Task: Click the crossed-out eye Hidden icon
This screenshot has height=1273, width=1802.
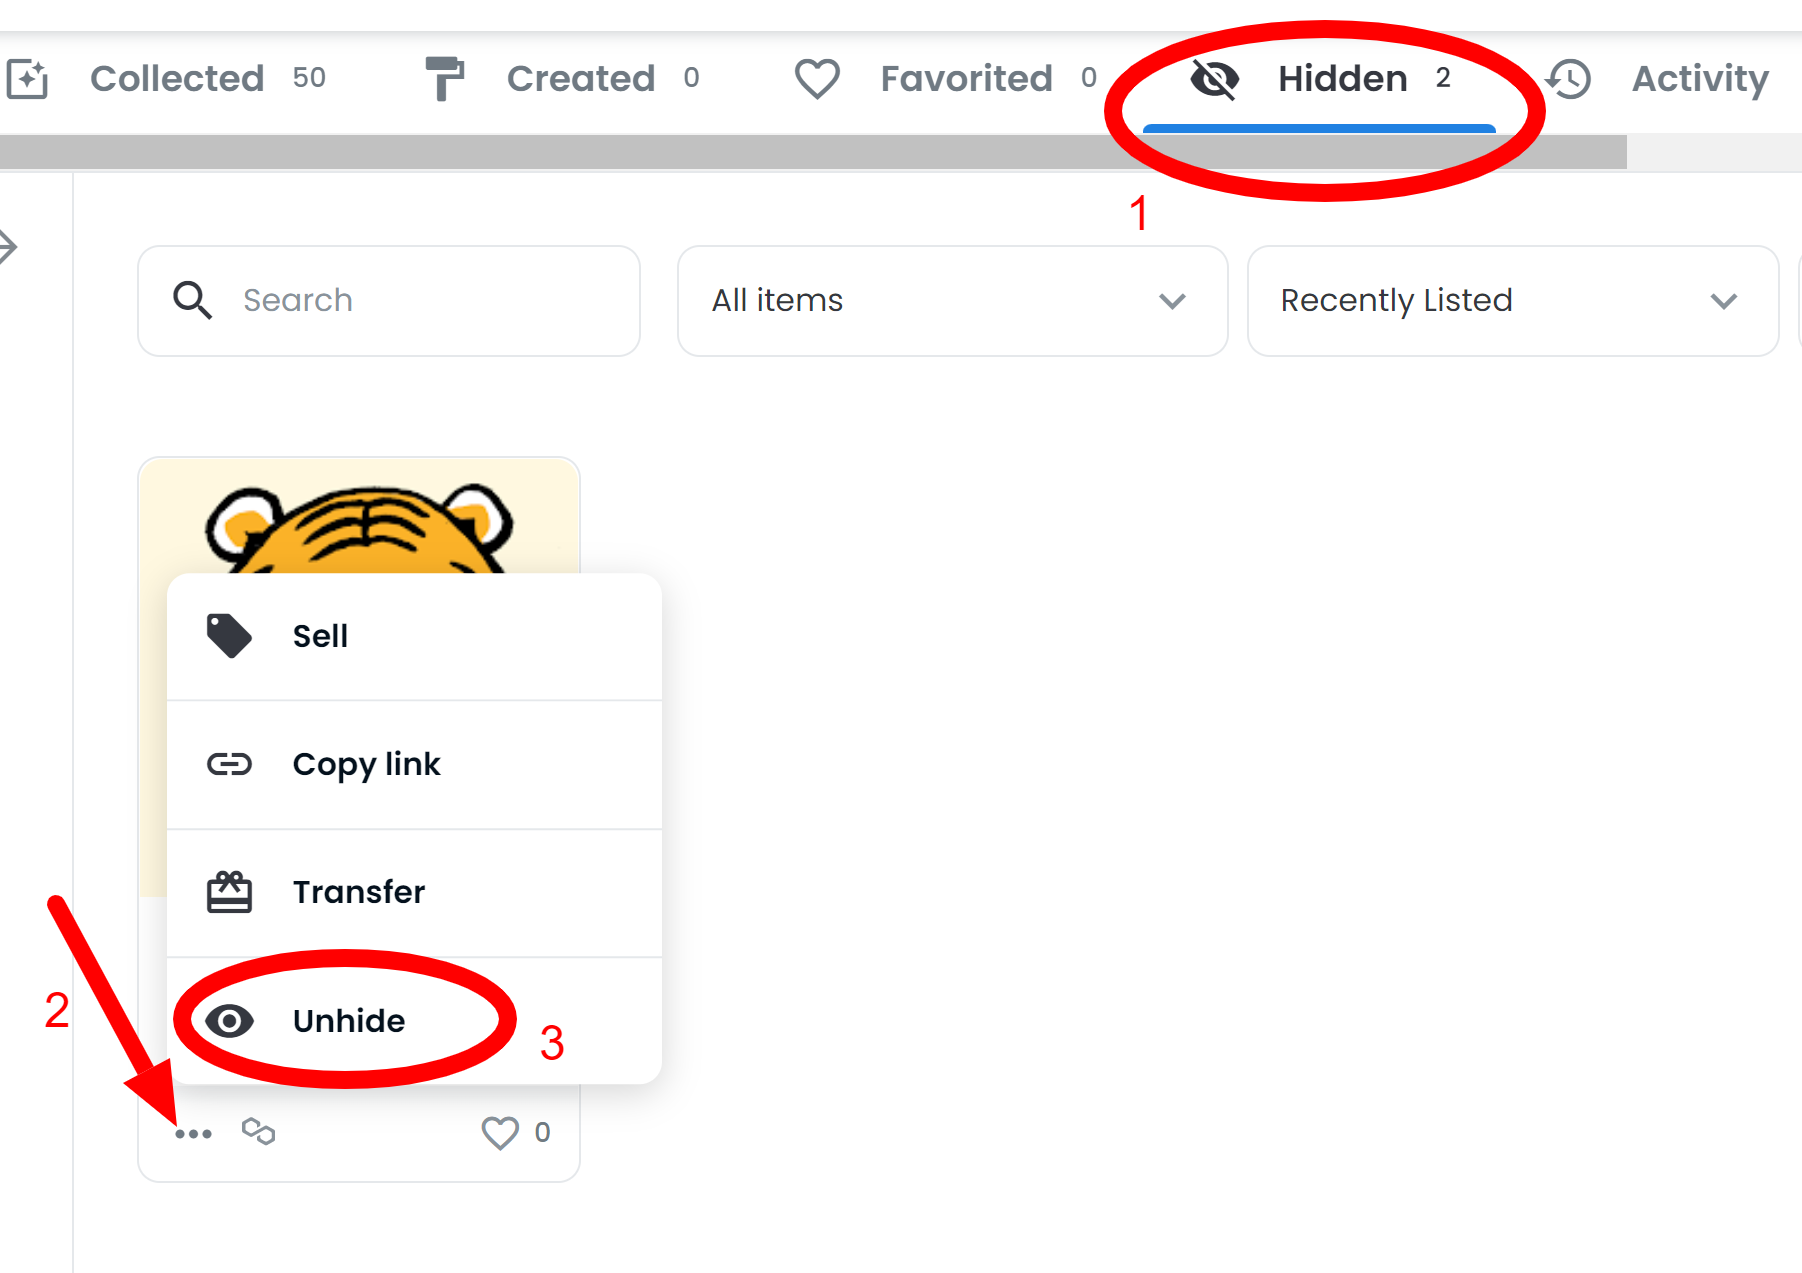Action: click(x=1215, y=79)
